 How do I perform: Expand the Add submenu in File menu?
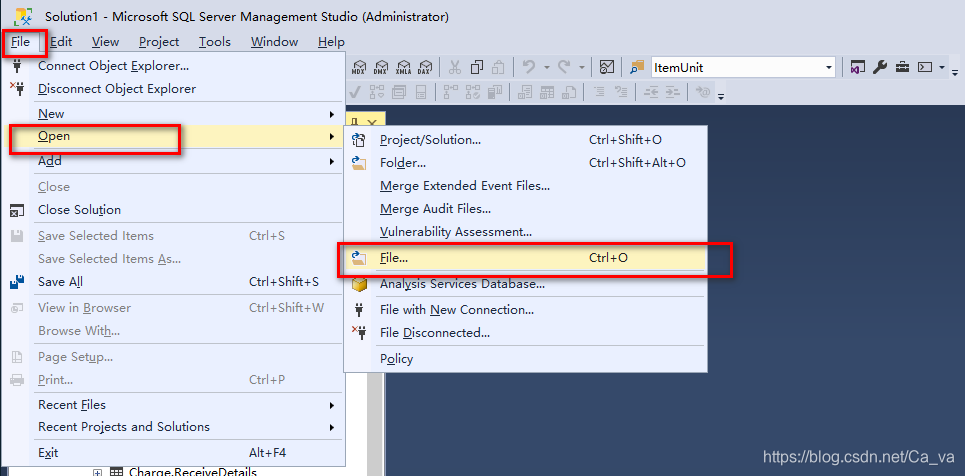(x=332, y=161)
